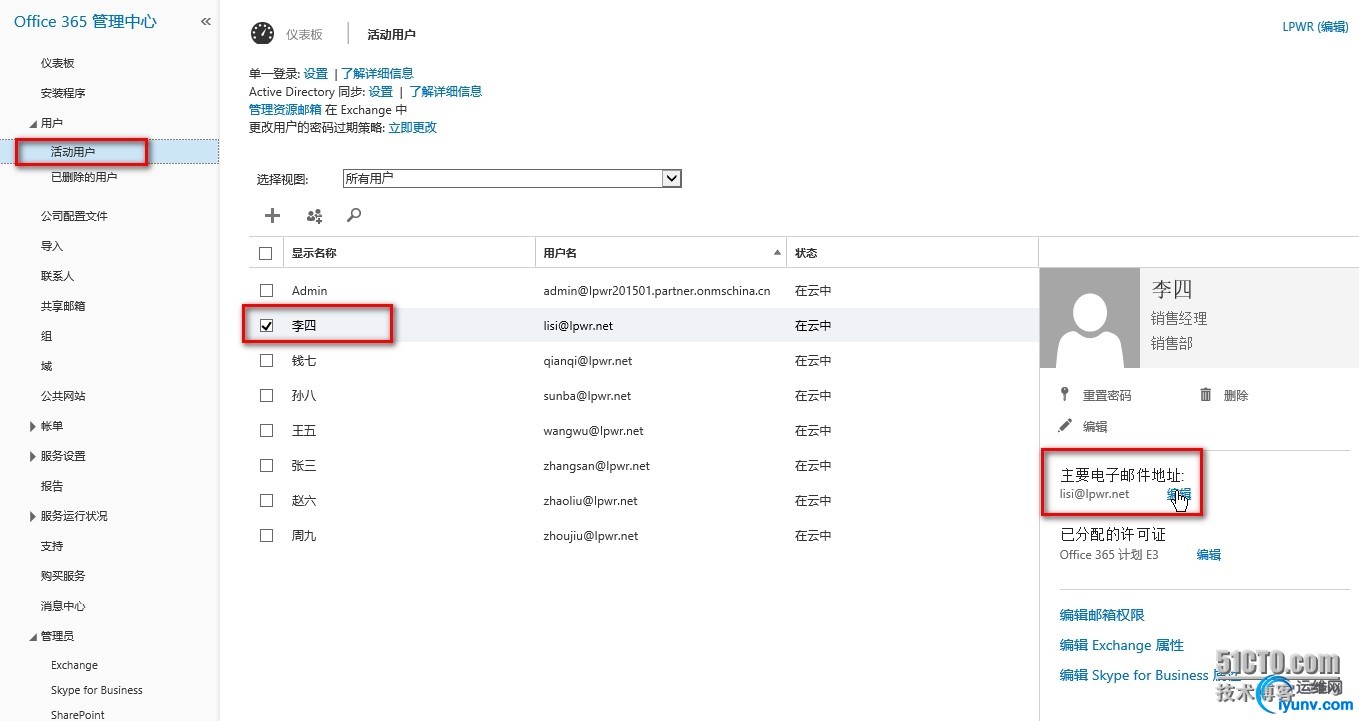Screen dimensions: 1359x721
Task: Expand the 帐单 section
Action: (33, 426)
